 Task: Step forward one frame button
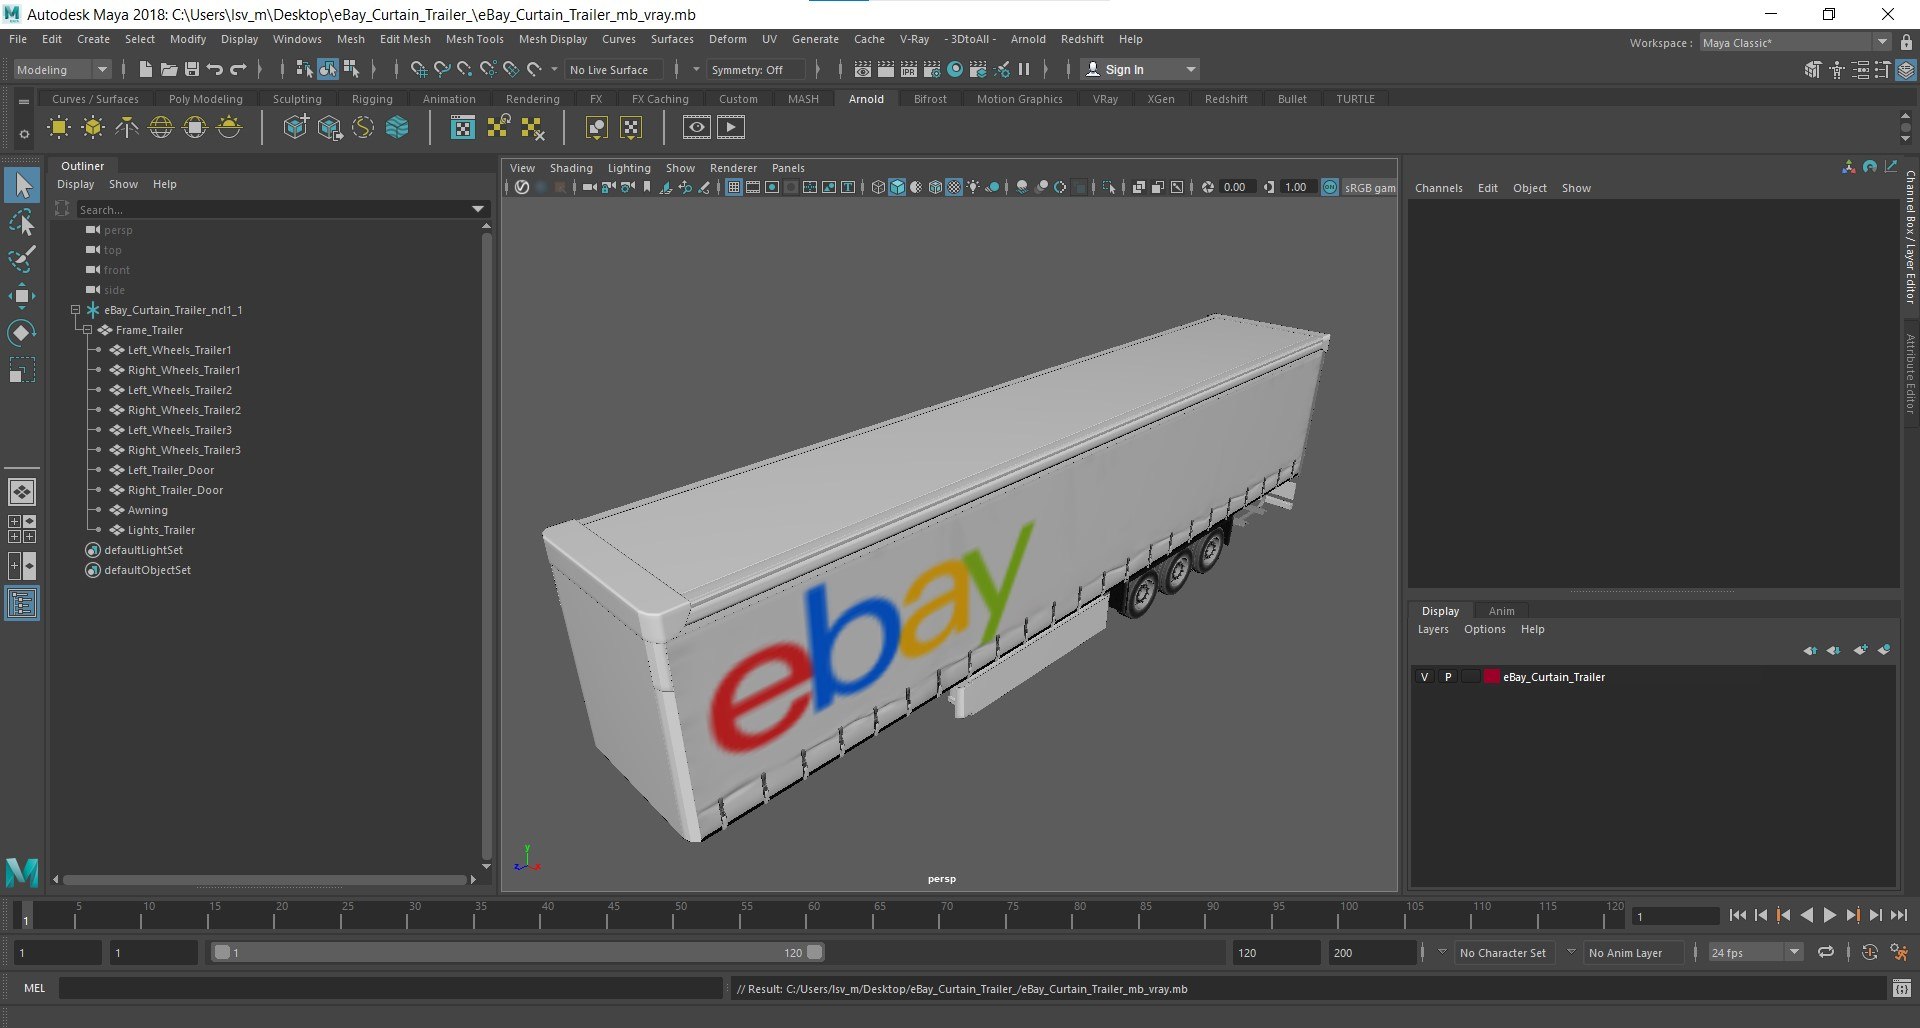pos(1875,915)
